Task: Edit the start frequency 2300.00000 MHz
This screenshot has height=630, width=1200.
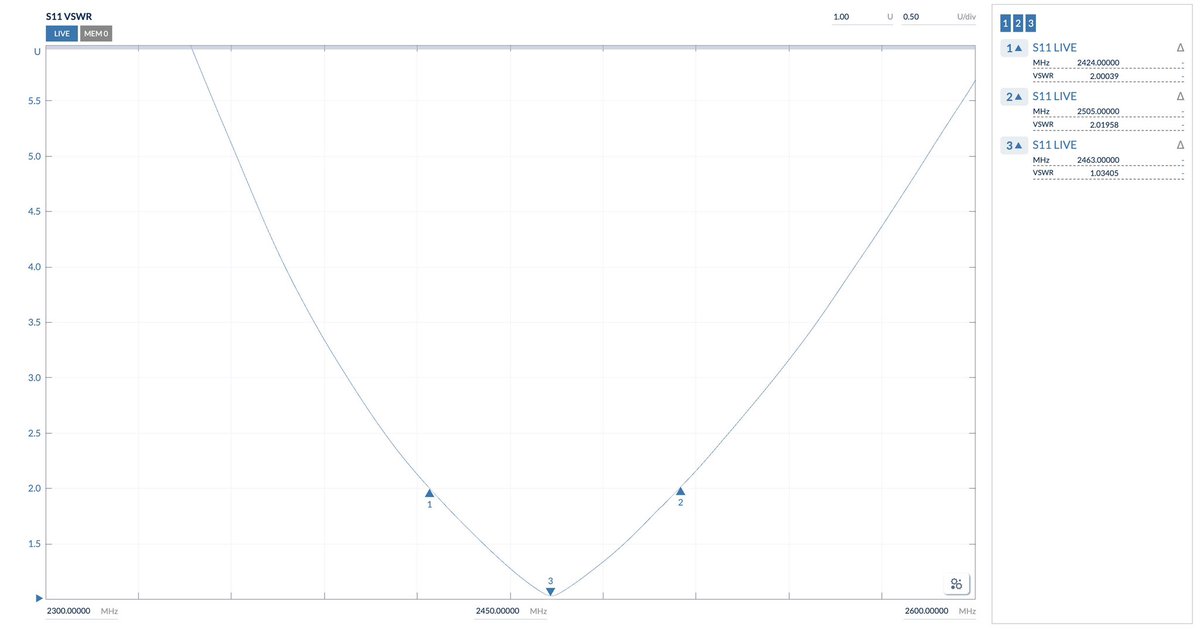Action: tap(82, 611)
